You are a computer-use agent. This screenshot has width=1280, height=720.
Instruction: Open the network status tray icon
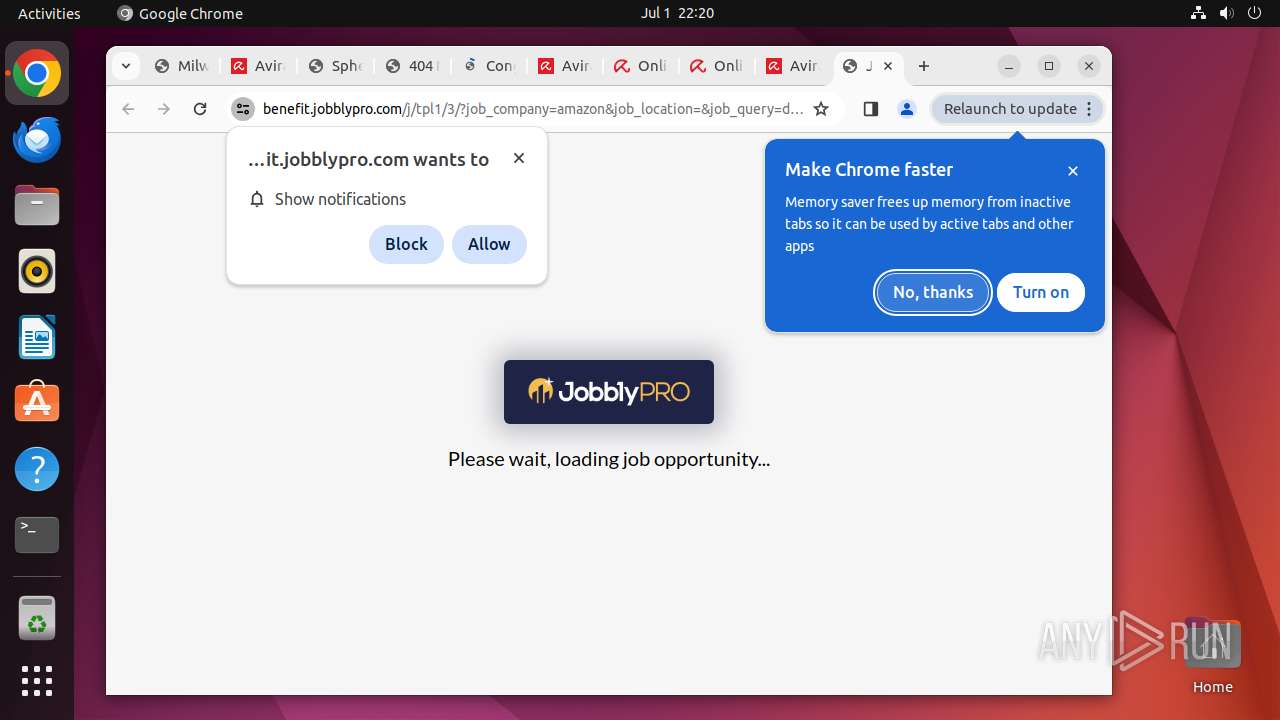pos(1198,13)
